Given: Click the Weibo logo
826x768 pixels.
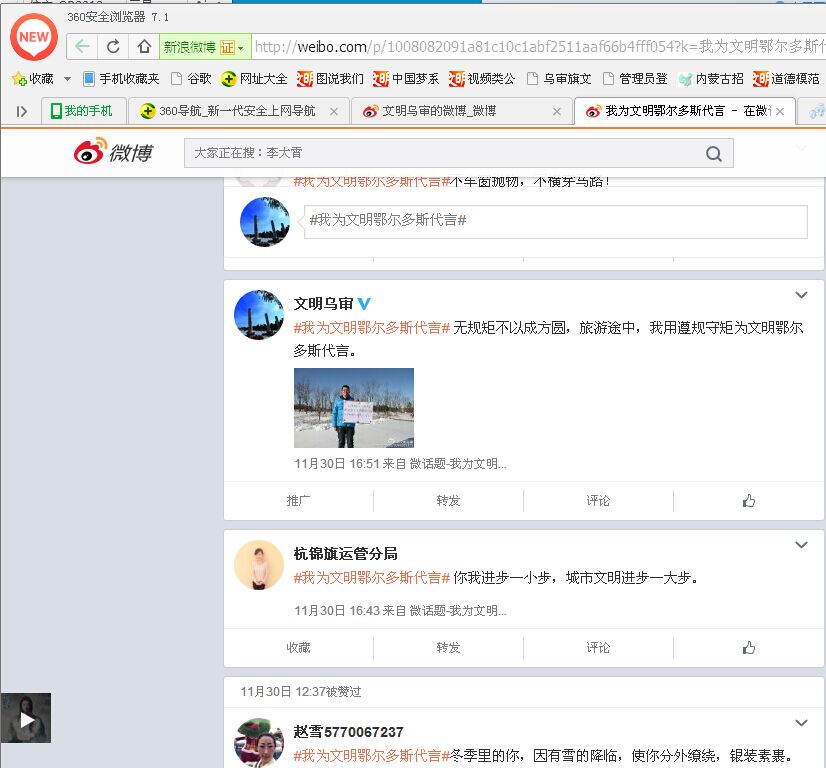Looking at the screenshot, I should click(x=113, y=152).
